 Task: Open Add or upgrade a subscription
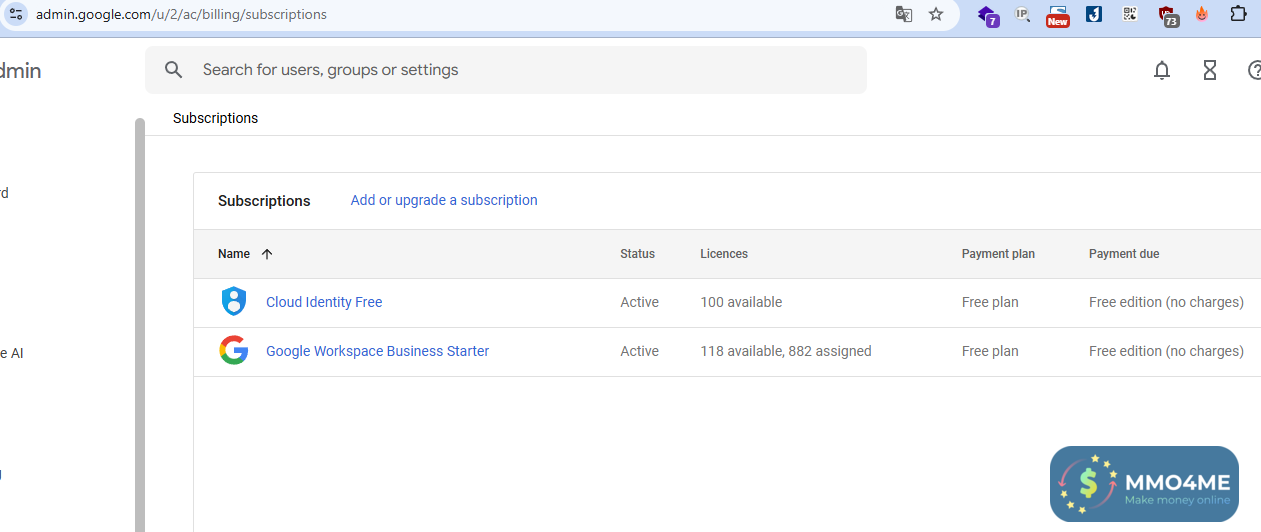pyautogui.click(x=444, y=200)
